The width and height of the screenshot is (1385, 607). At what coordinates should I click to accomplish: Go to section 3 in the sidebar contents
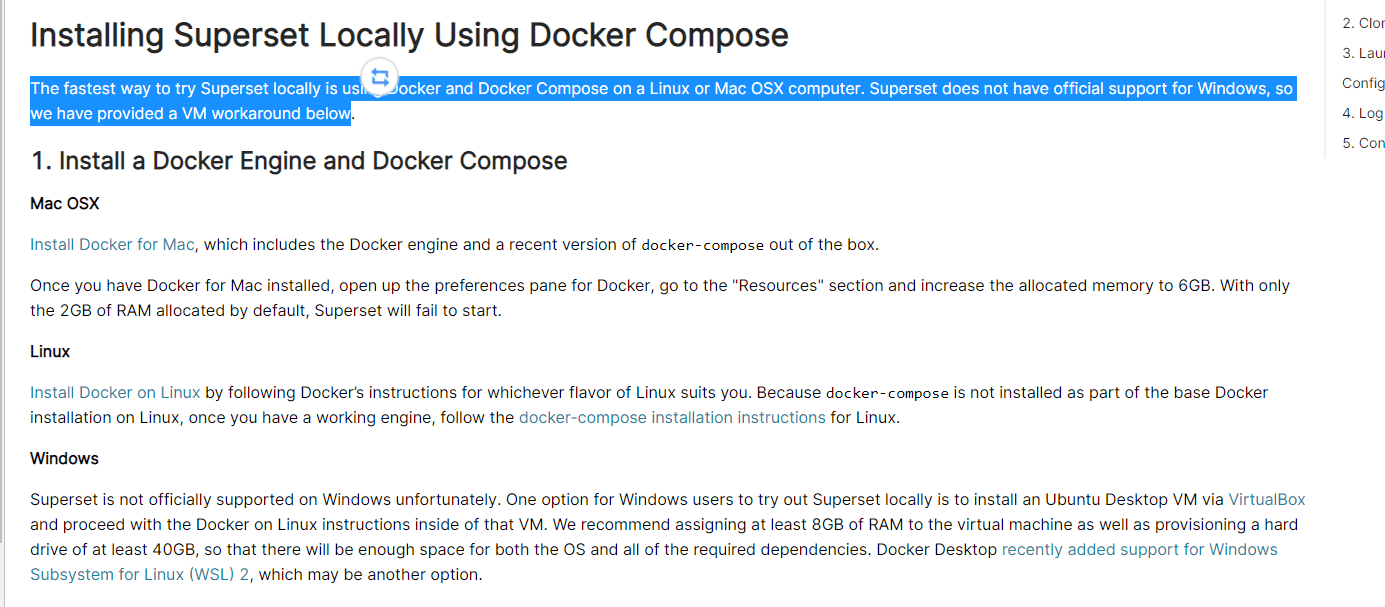1363,53
